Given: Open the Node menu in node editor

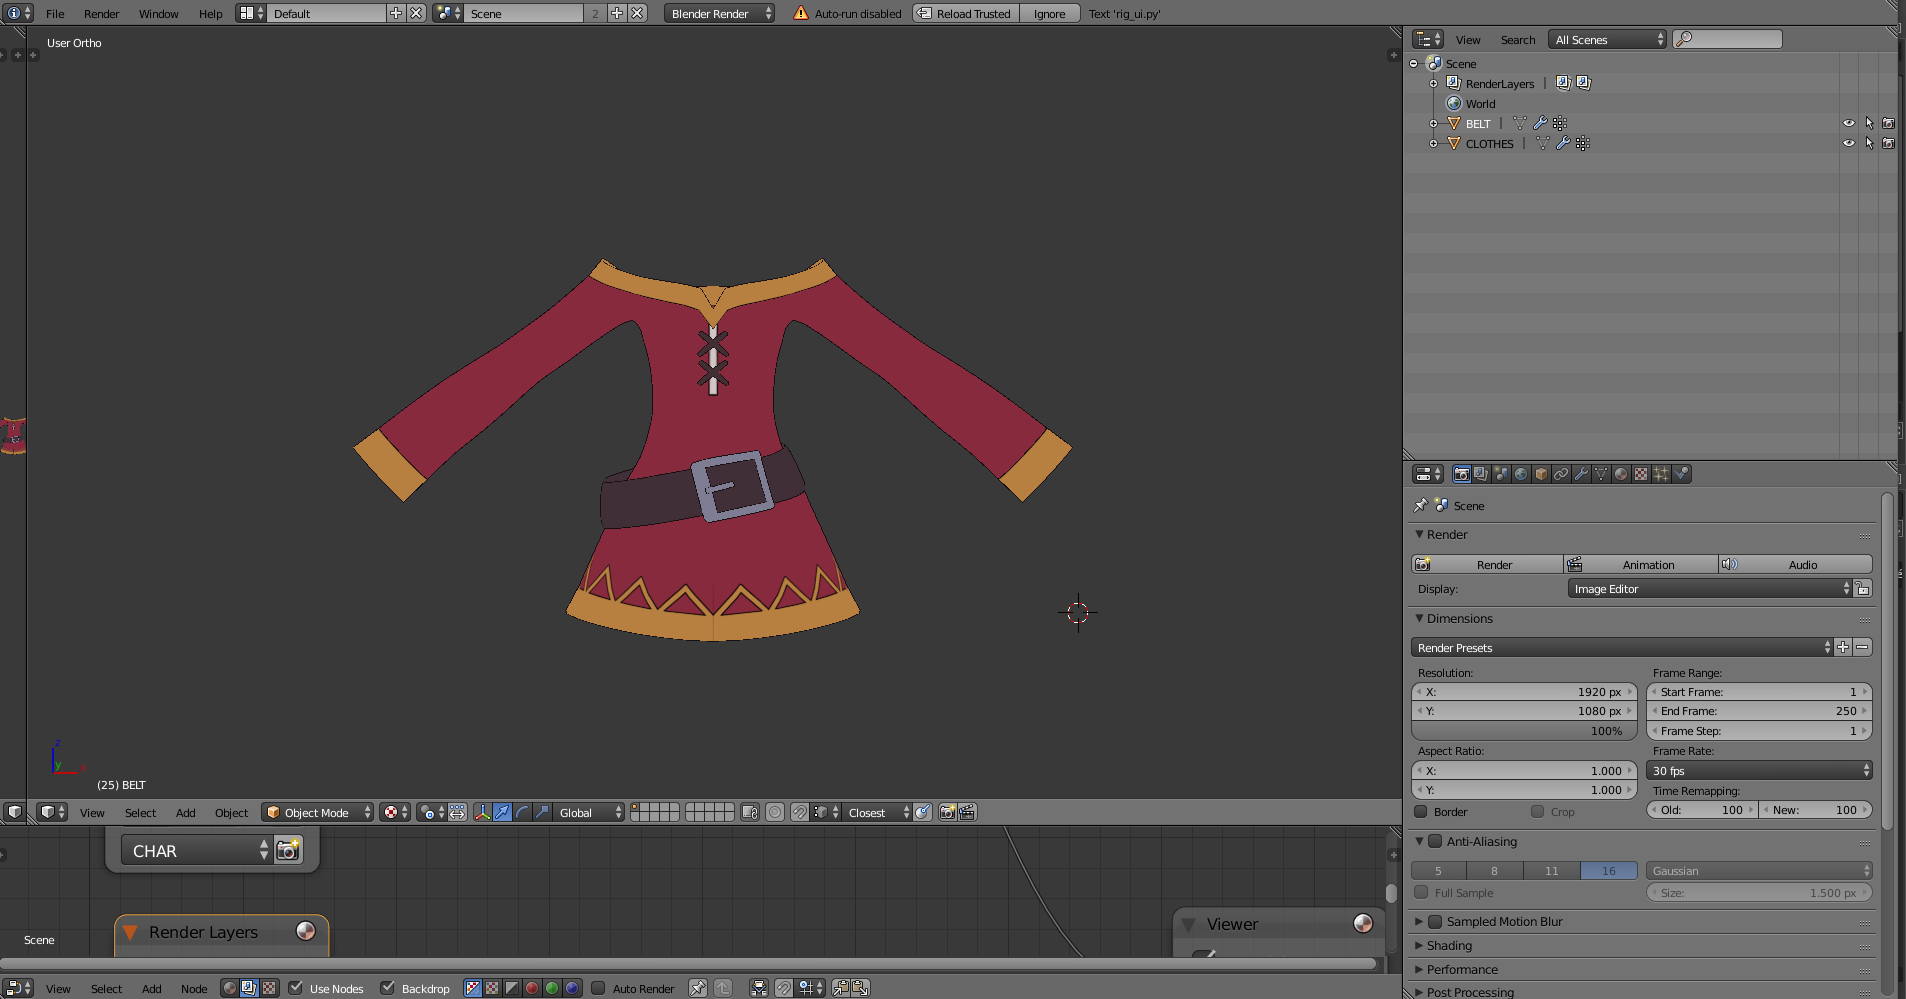Looking at the screenshot, I should (194, 988).
